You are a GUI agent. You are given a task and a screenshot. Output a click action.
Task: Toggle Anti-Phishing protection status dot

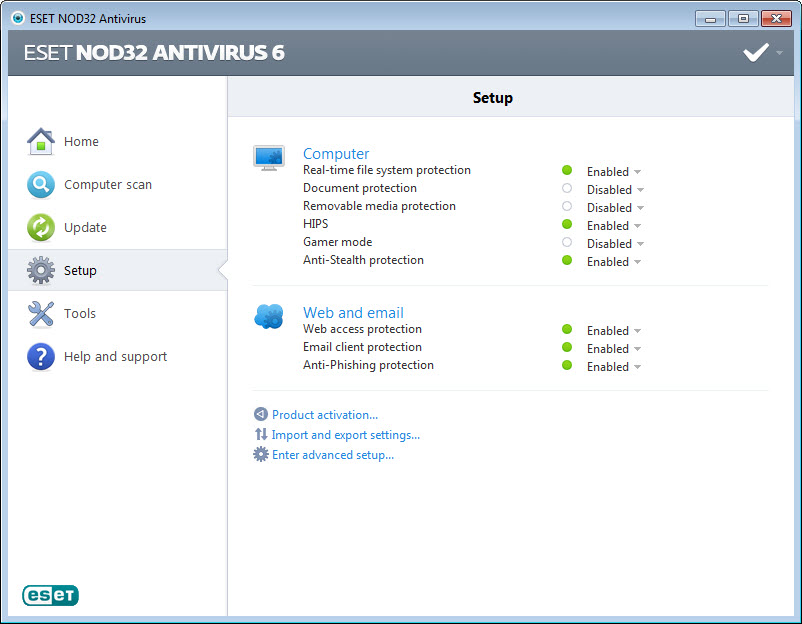(x=567, y=365)
